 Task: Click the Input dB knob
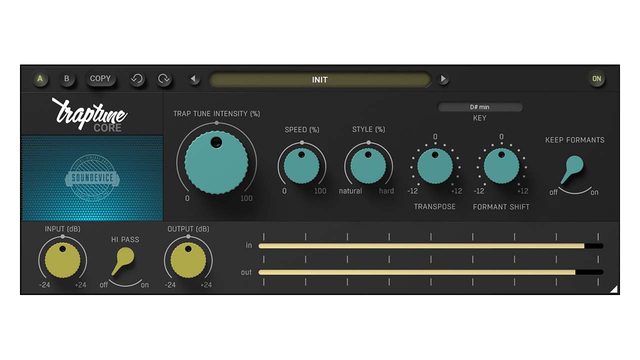click(x=62, y=260)
